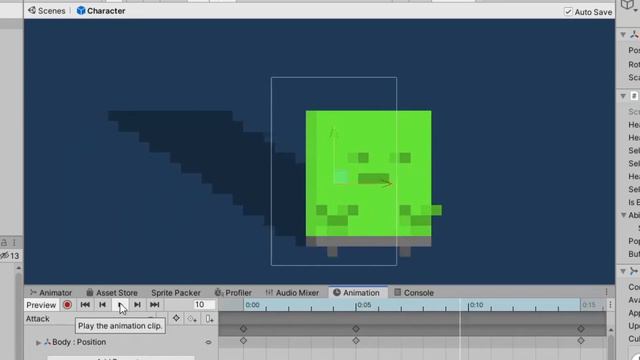640x360 pixels.
Task: Switch to the Profiler tab
Action: [x=233, y=293]
